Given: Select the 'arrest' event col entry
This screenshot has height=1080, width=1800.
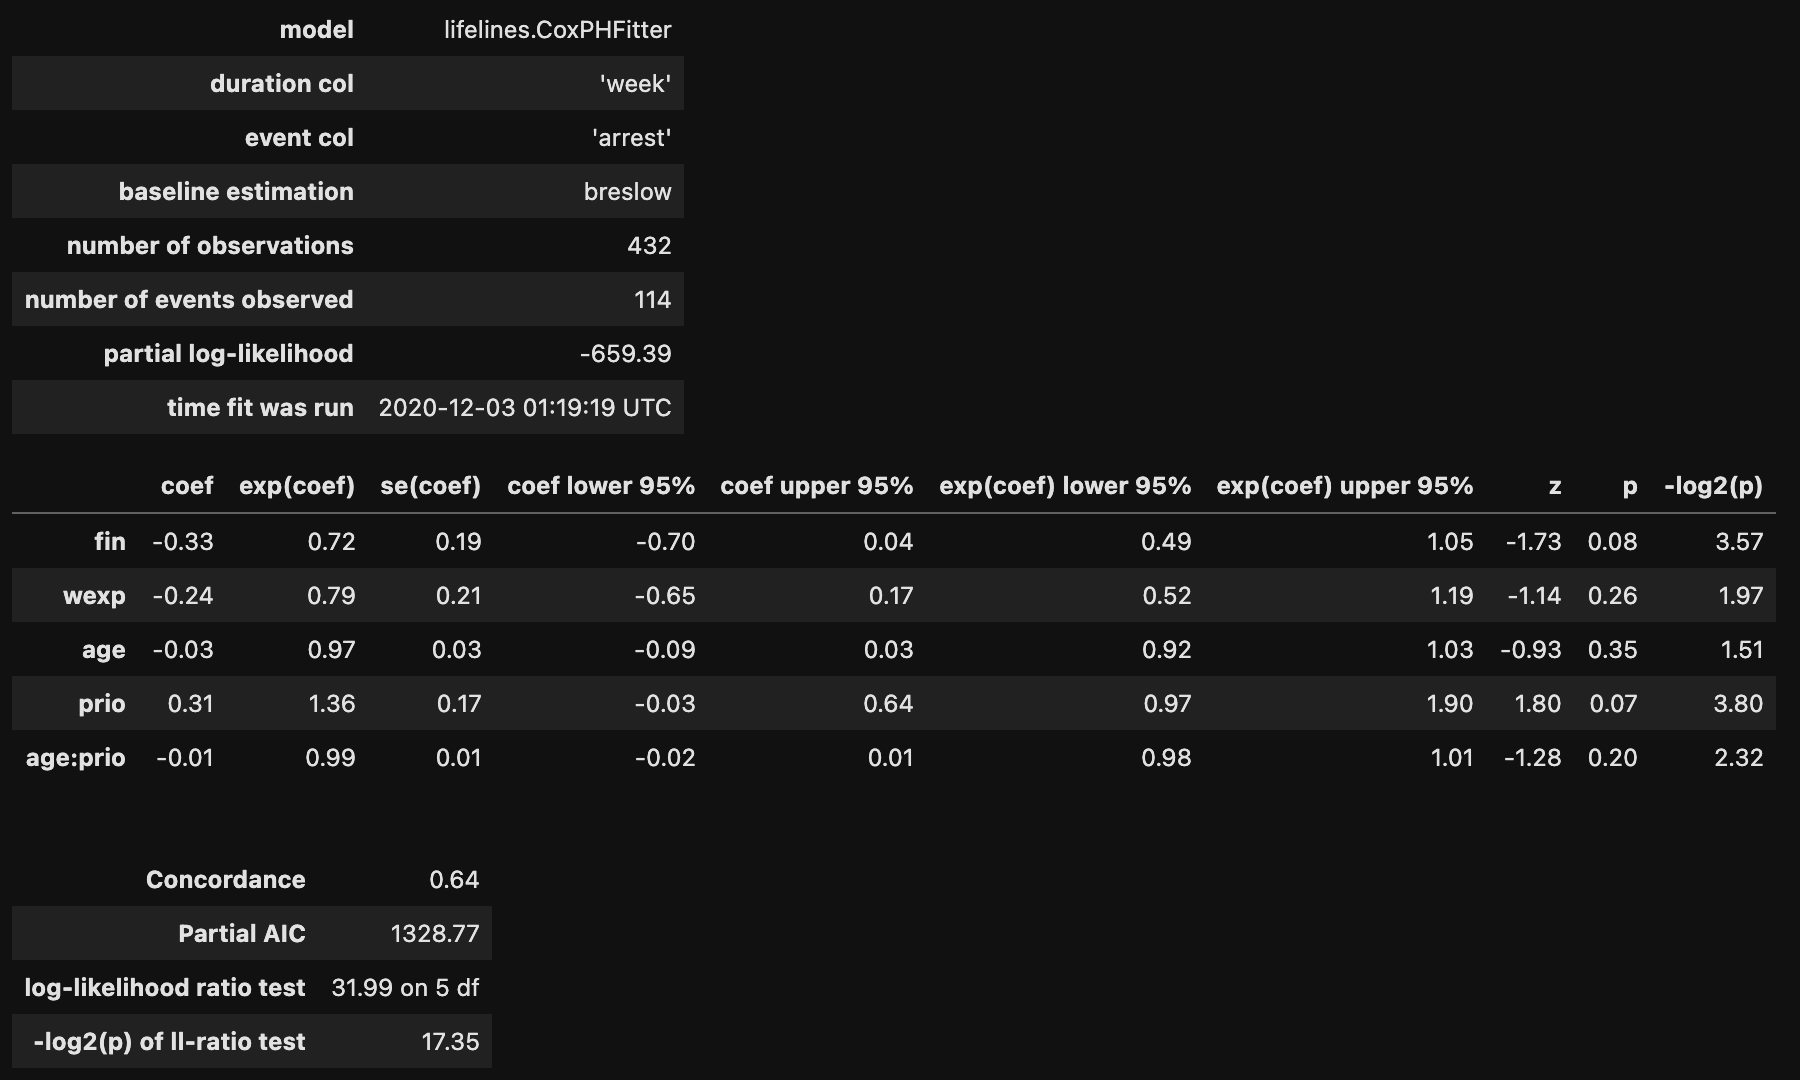Looking at the screenshot, I should click(x=629, y=137).
